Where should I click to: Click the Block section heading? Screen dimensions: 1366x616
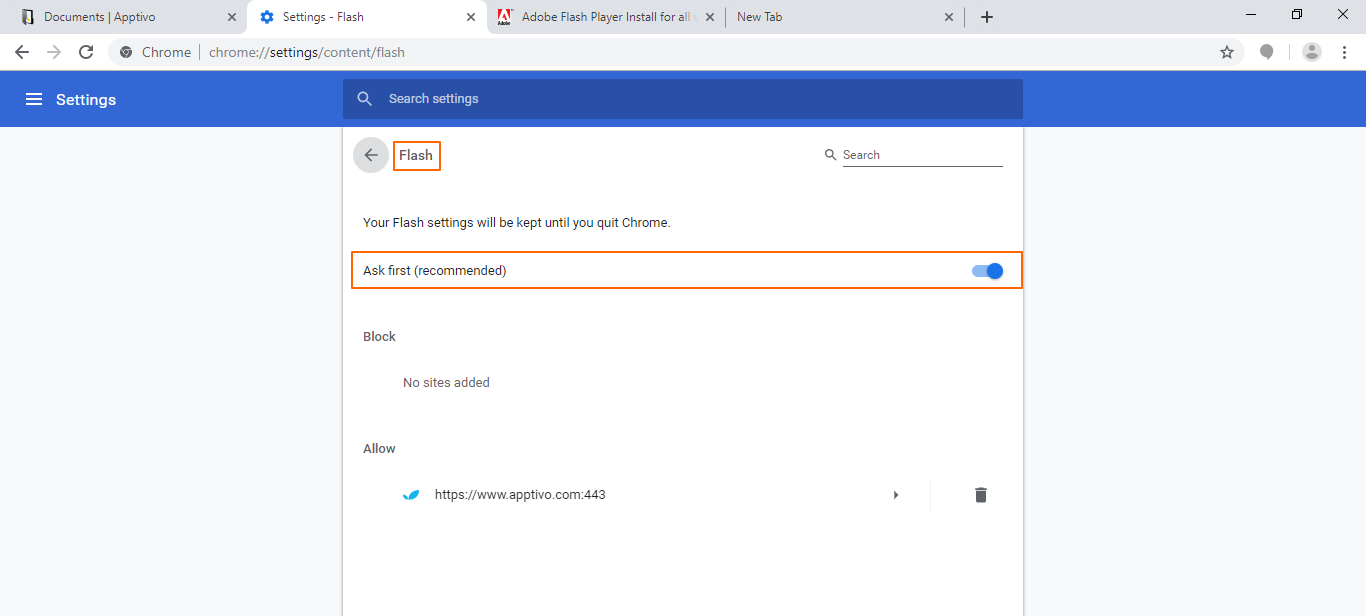tap(379, 337)
